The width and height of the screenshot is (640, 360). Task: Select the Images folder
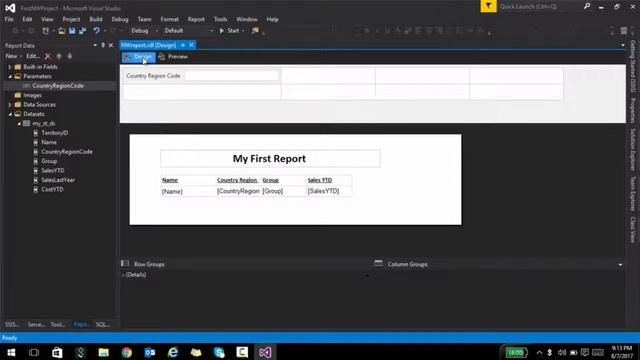(32, 95)
